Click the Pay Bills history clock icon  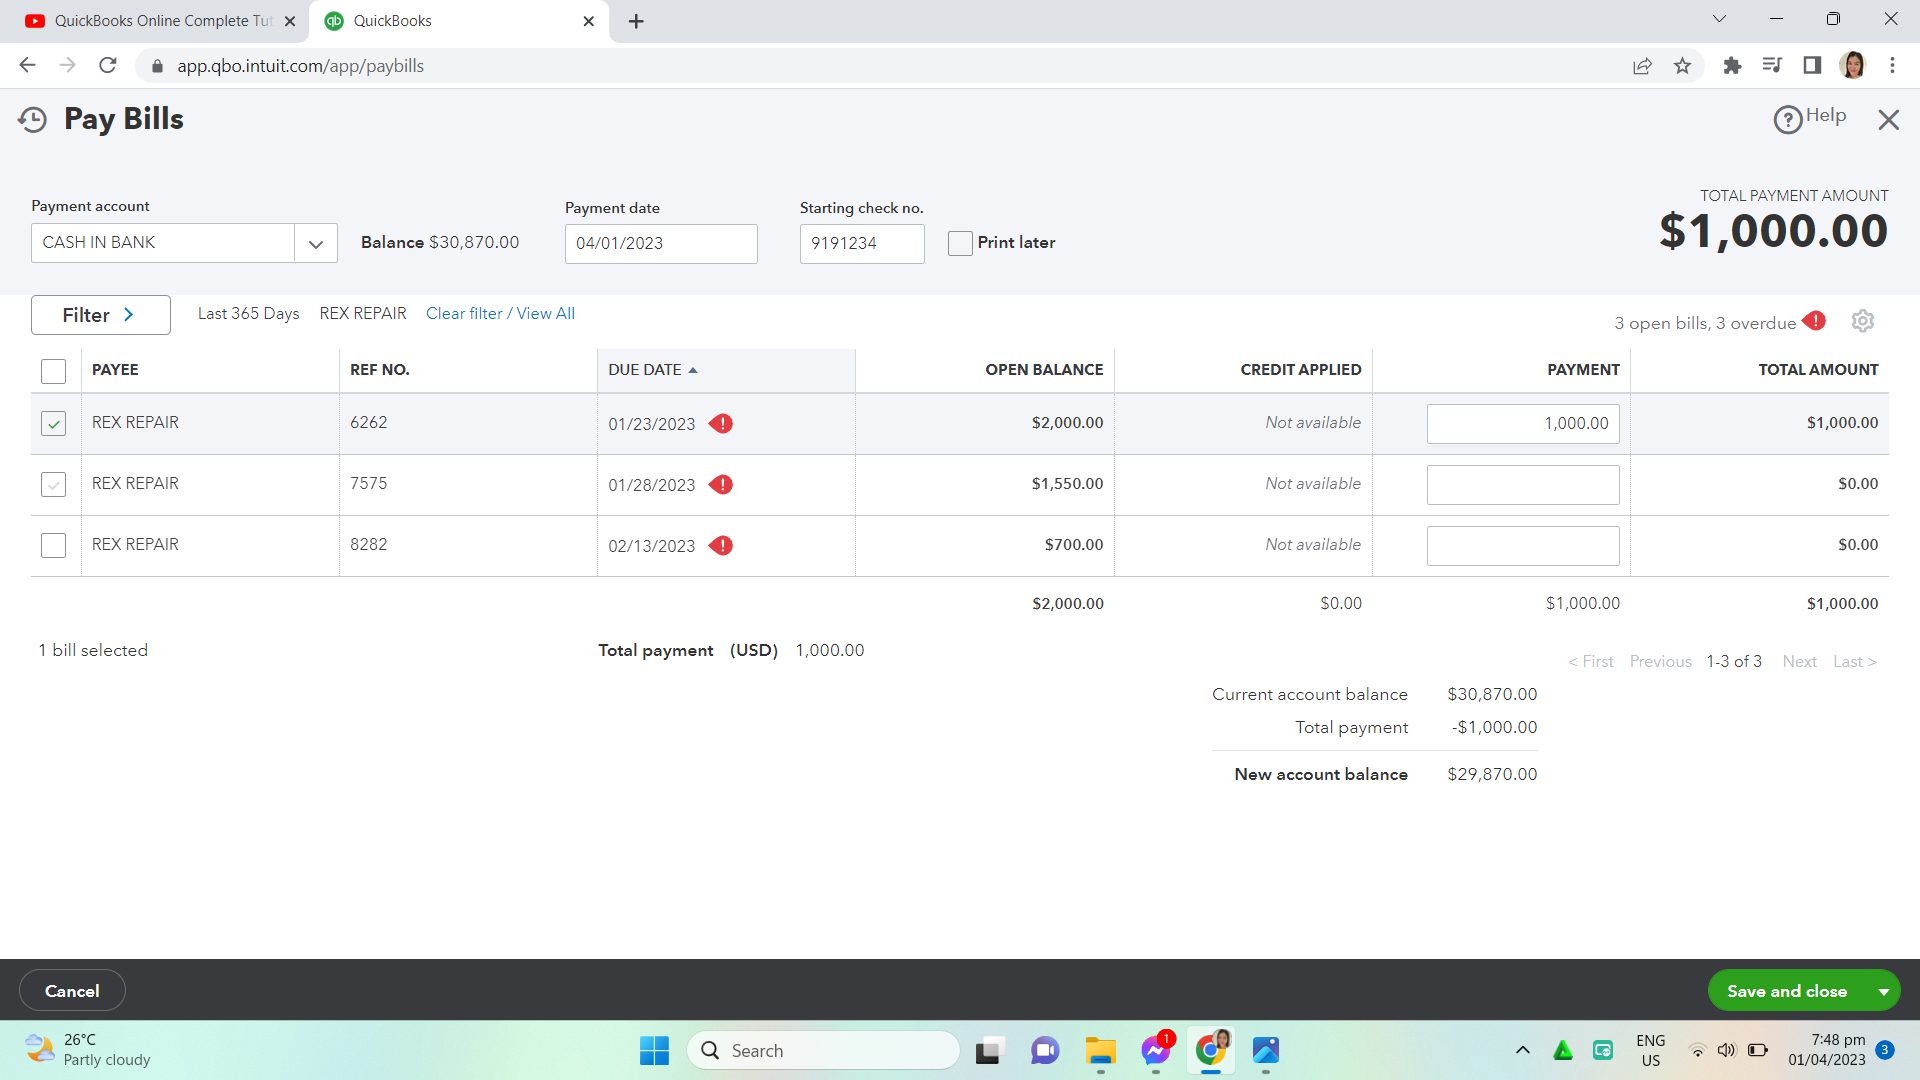click(x=32, y=120)
